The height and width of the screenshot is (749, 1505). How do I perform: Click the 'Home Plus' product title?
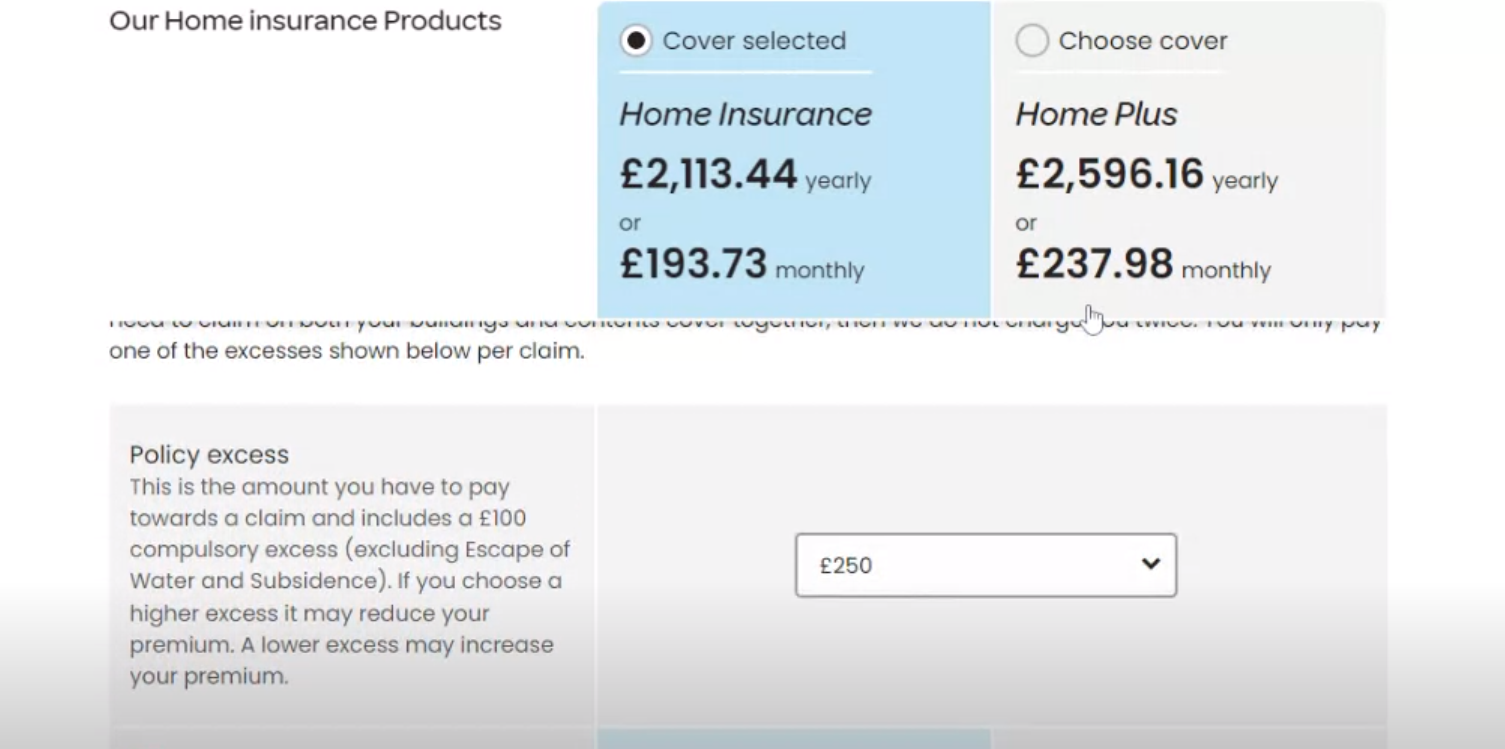(x=1097, y=114)
